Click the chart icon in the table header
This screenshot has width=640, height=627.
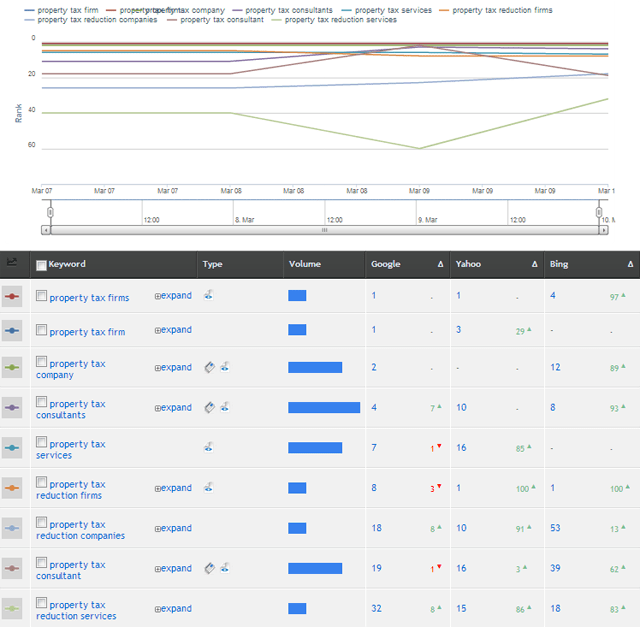click(12, 262)
